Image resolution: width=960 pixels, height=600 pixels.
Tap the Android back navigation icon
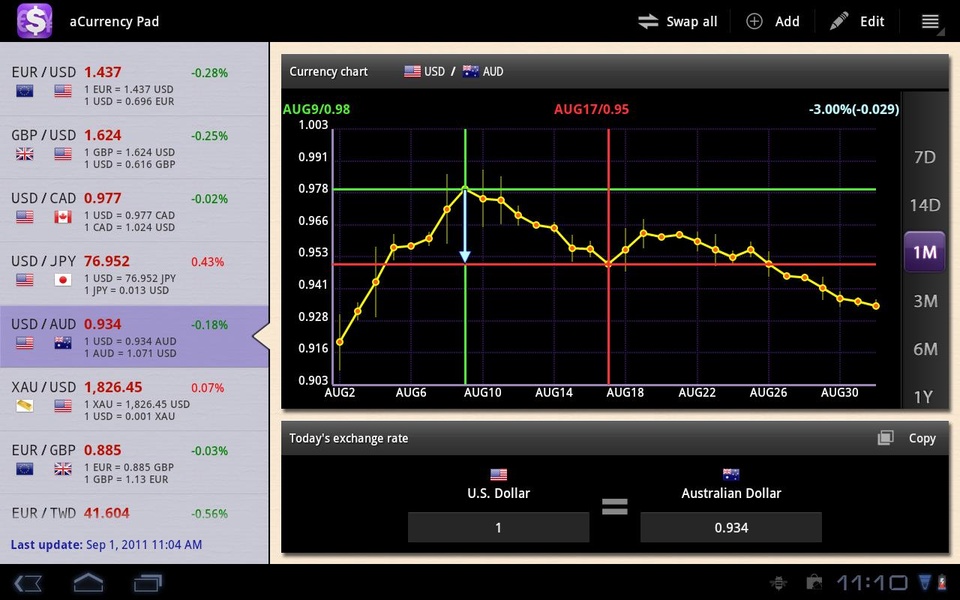coord(28,582)
